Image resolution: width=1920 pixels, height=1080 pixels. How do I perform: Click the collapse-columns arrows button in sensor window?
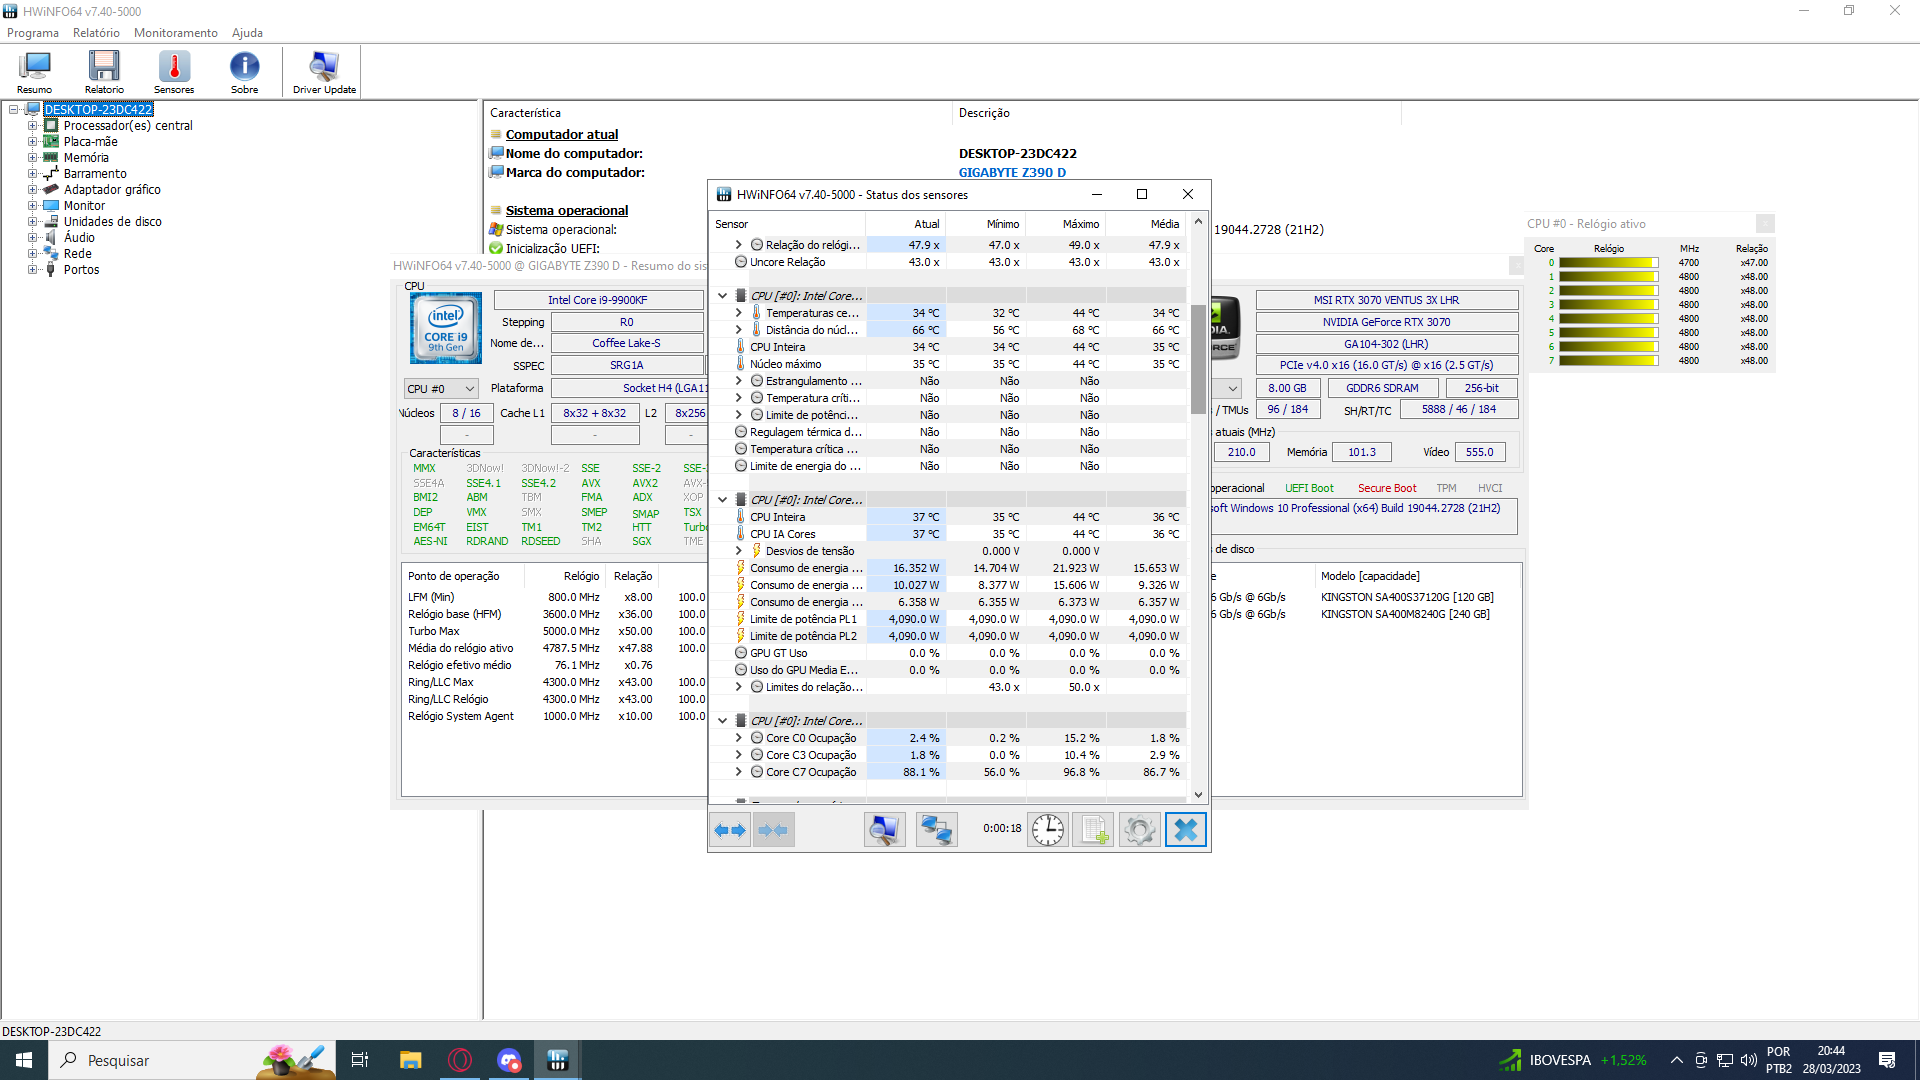(x=774, y=830)
